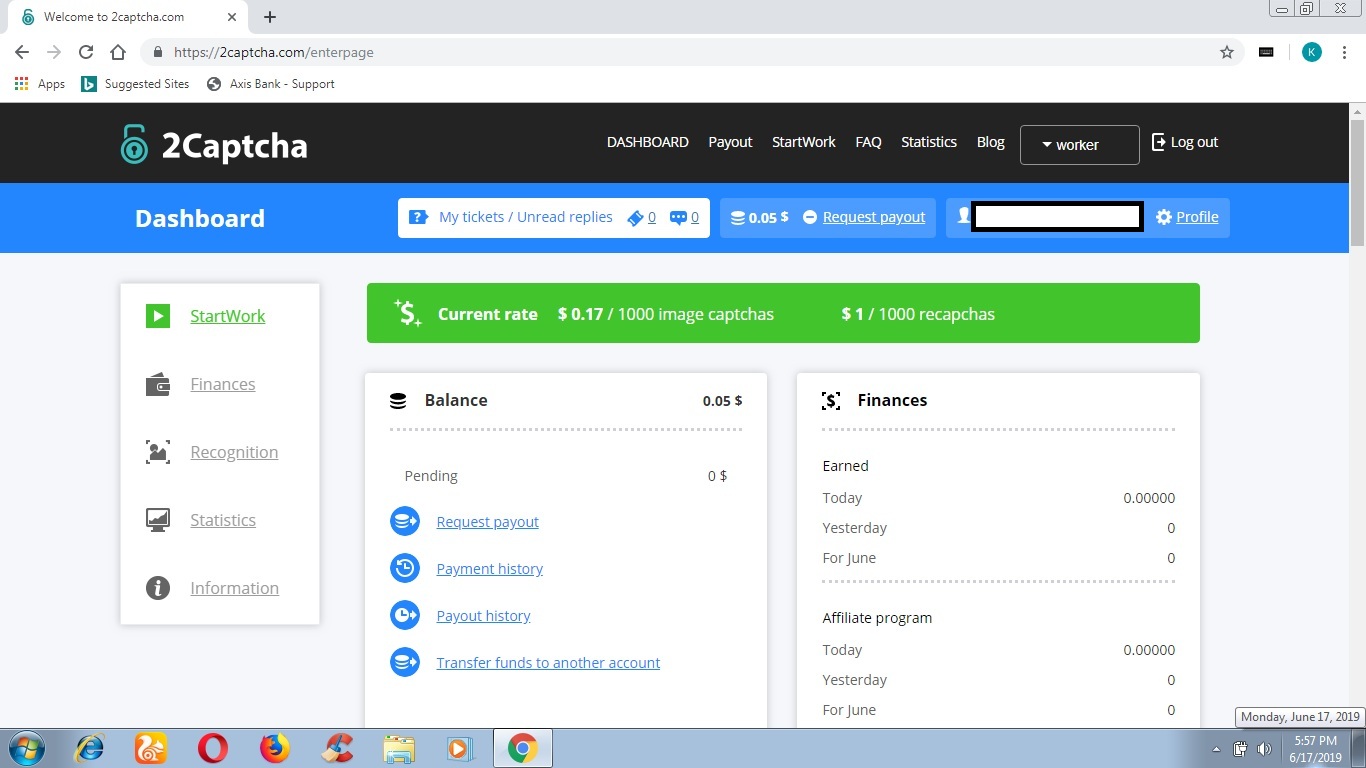1366x768 pixels.
Task: Click the Request payout coins icon in Balance card
Action: [405, 522]
